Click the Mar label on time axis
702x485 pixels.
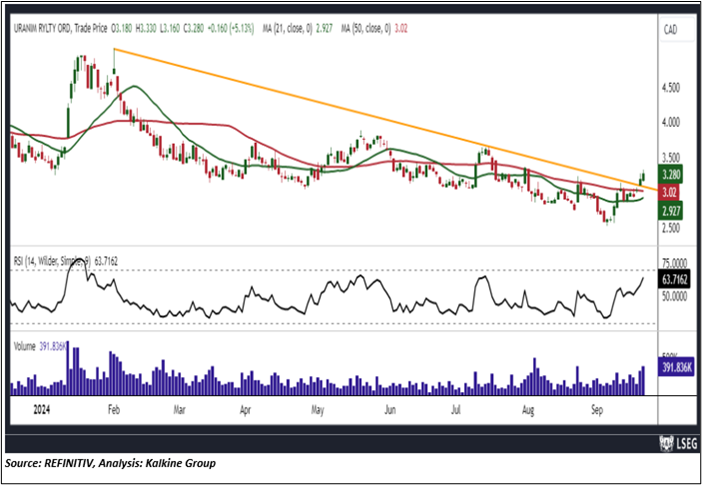pos(179,410)
